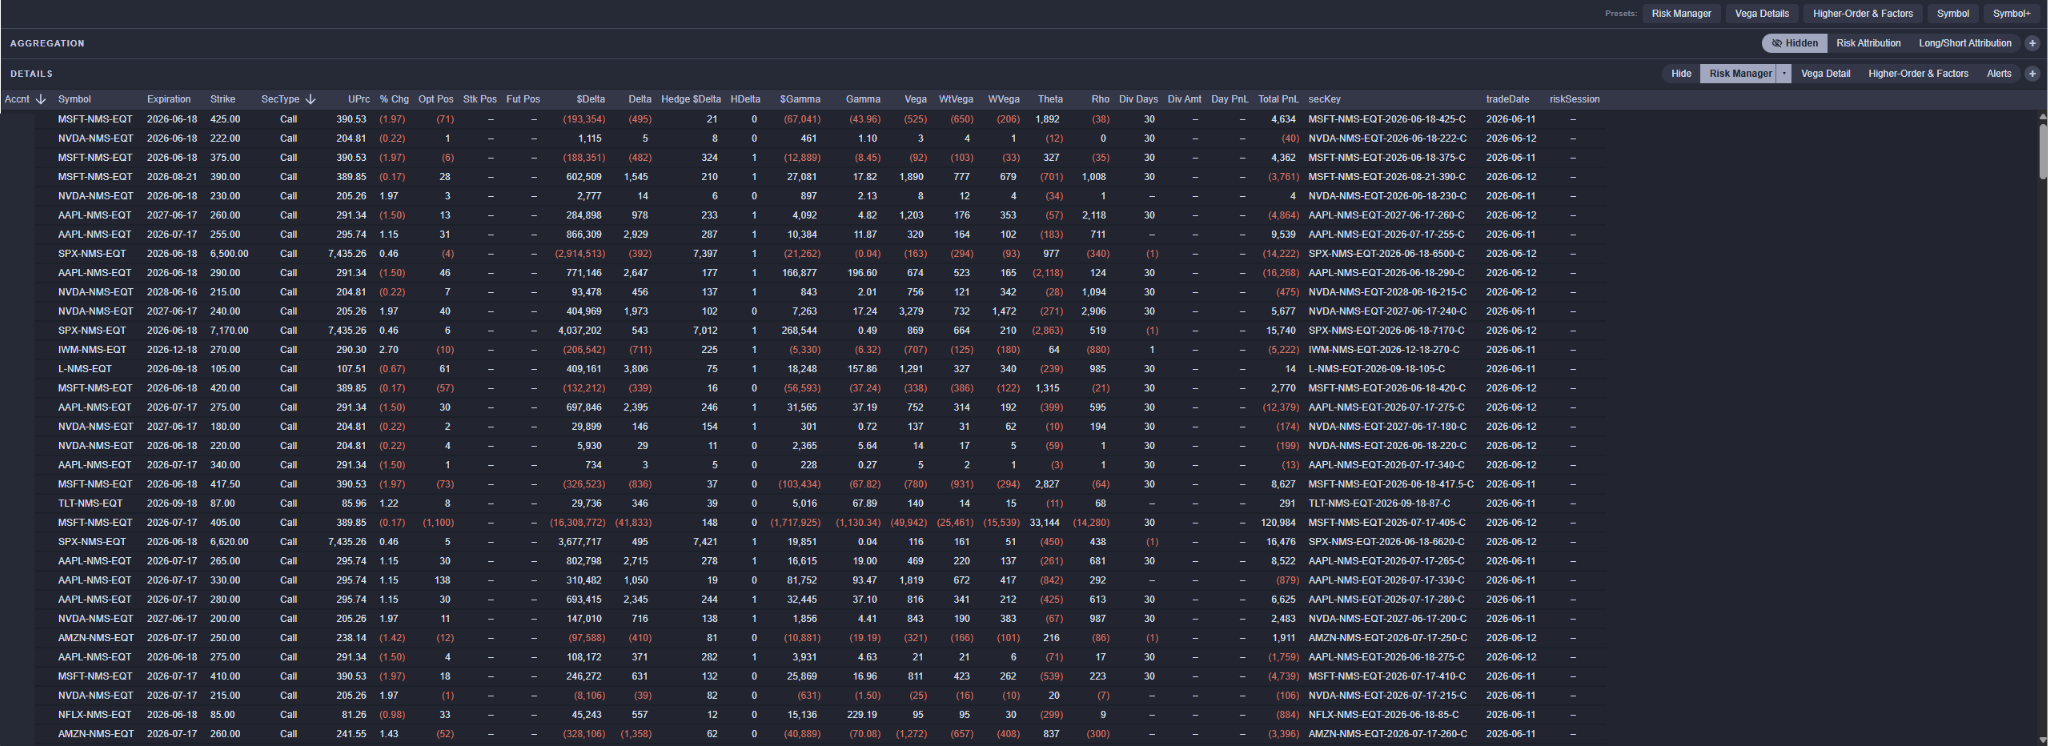
Task: Click the scrollbar up arrow at top of grid
Action: [x=2042, y=117]
